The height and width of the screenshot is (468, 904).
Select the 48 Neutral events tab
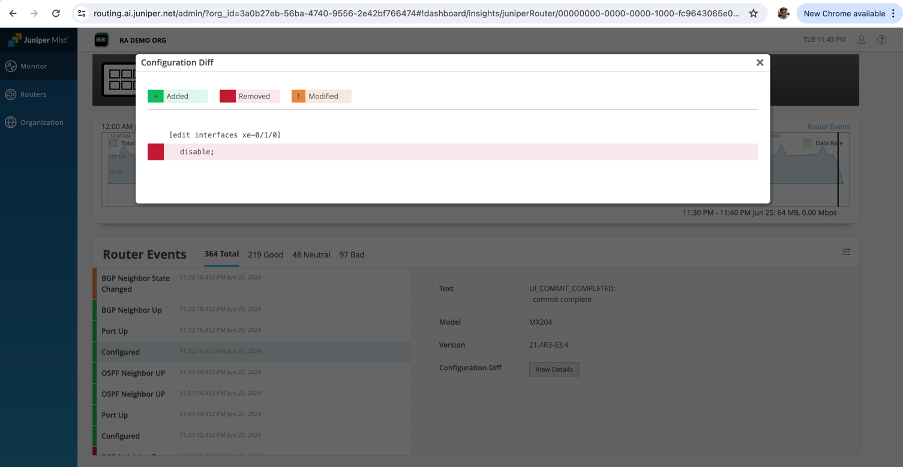click(311, 255)
